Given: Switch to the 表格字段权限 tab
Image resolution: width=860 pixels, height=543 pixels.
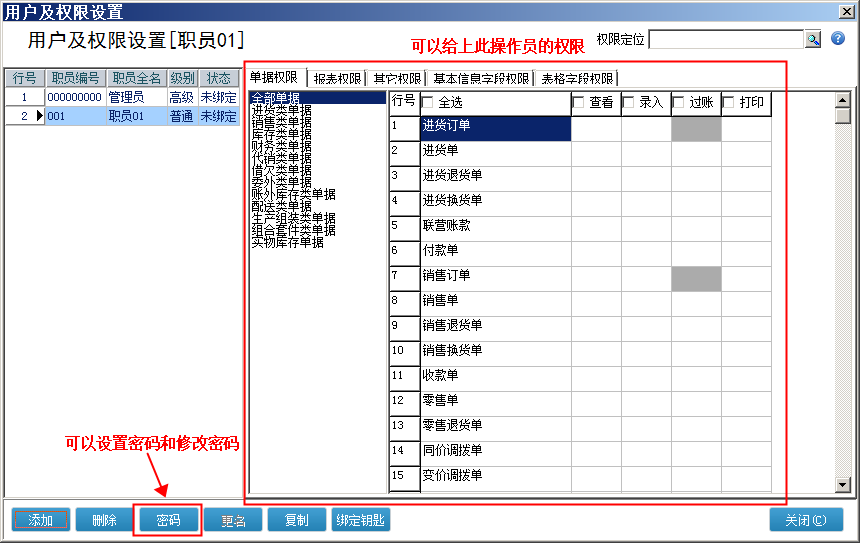Looking at the screenshot, I should (x=577, y=78).
